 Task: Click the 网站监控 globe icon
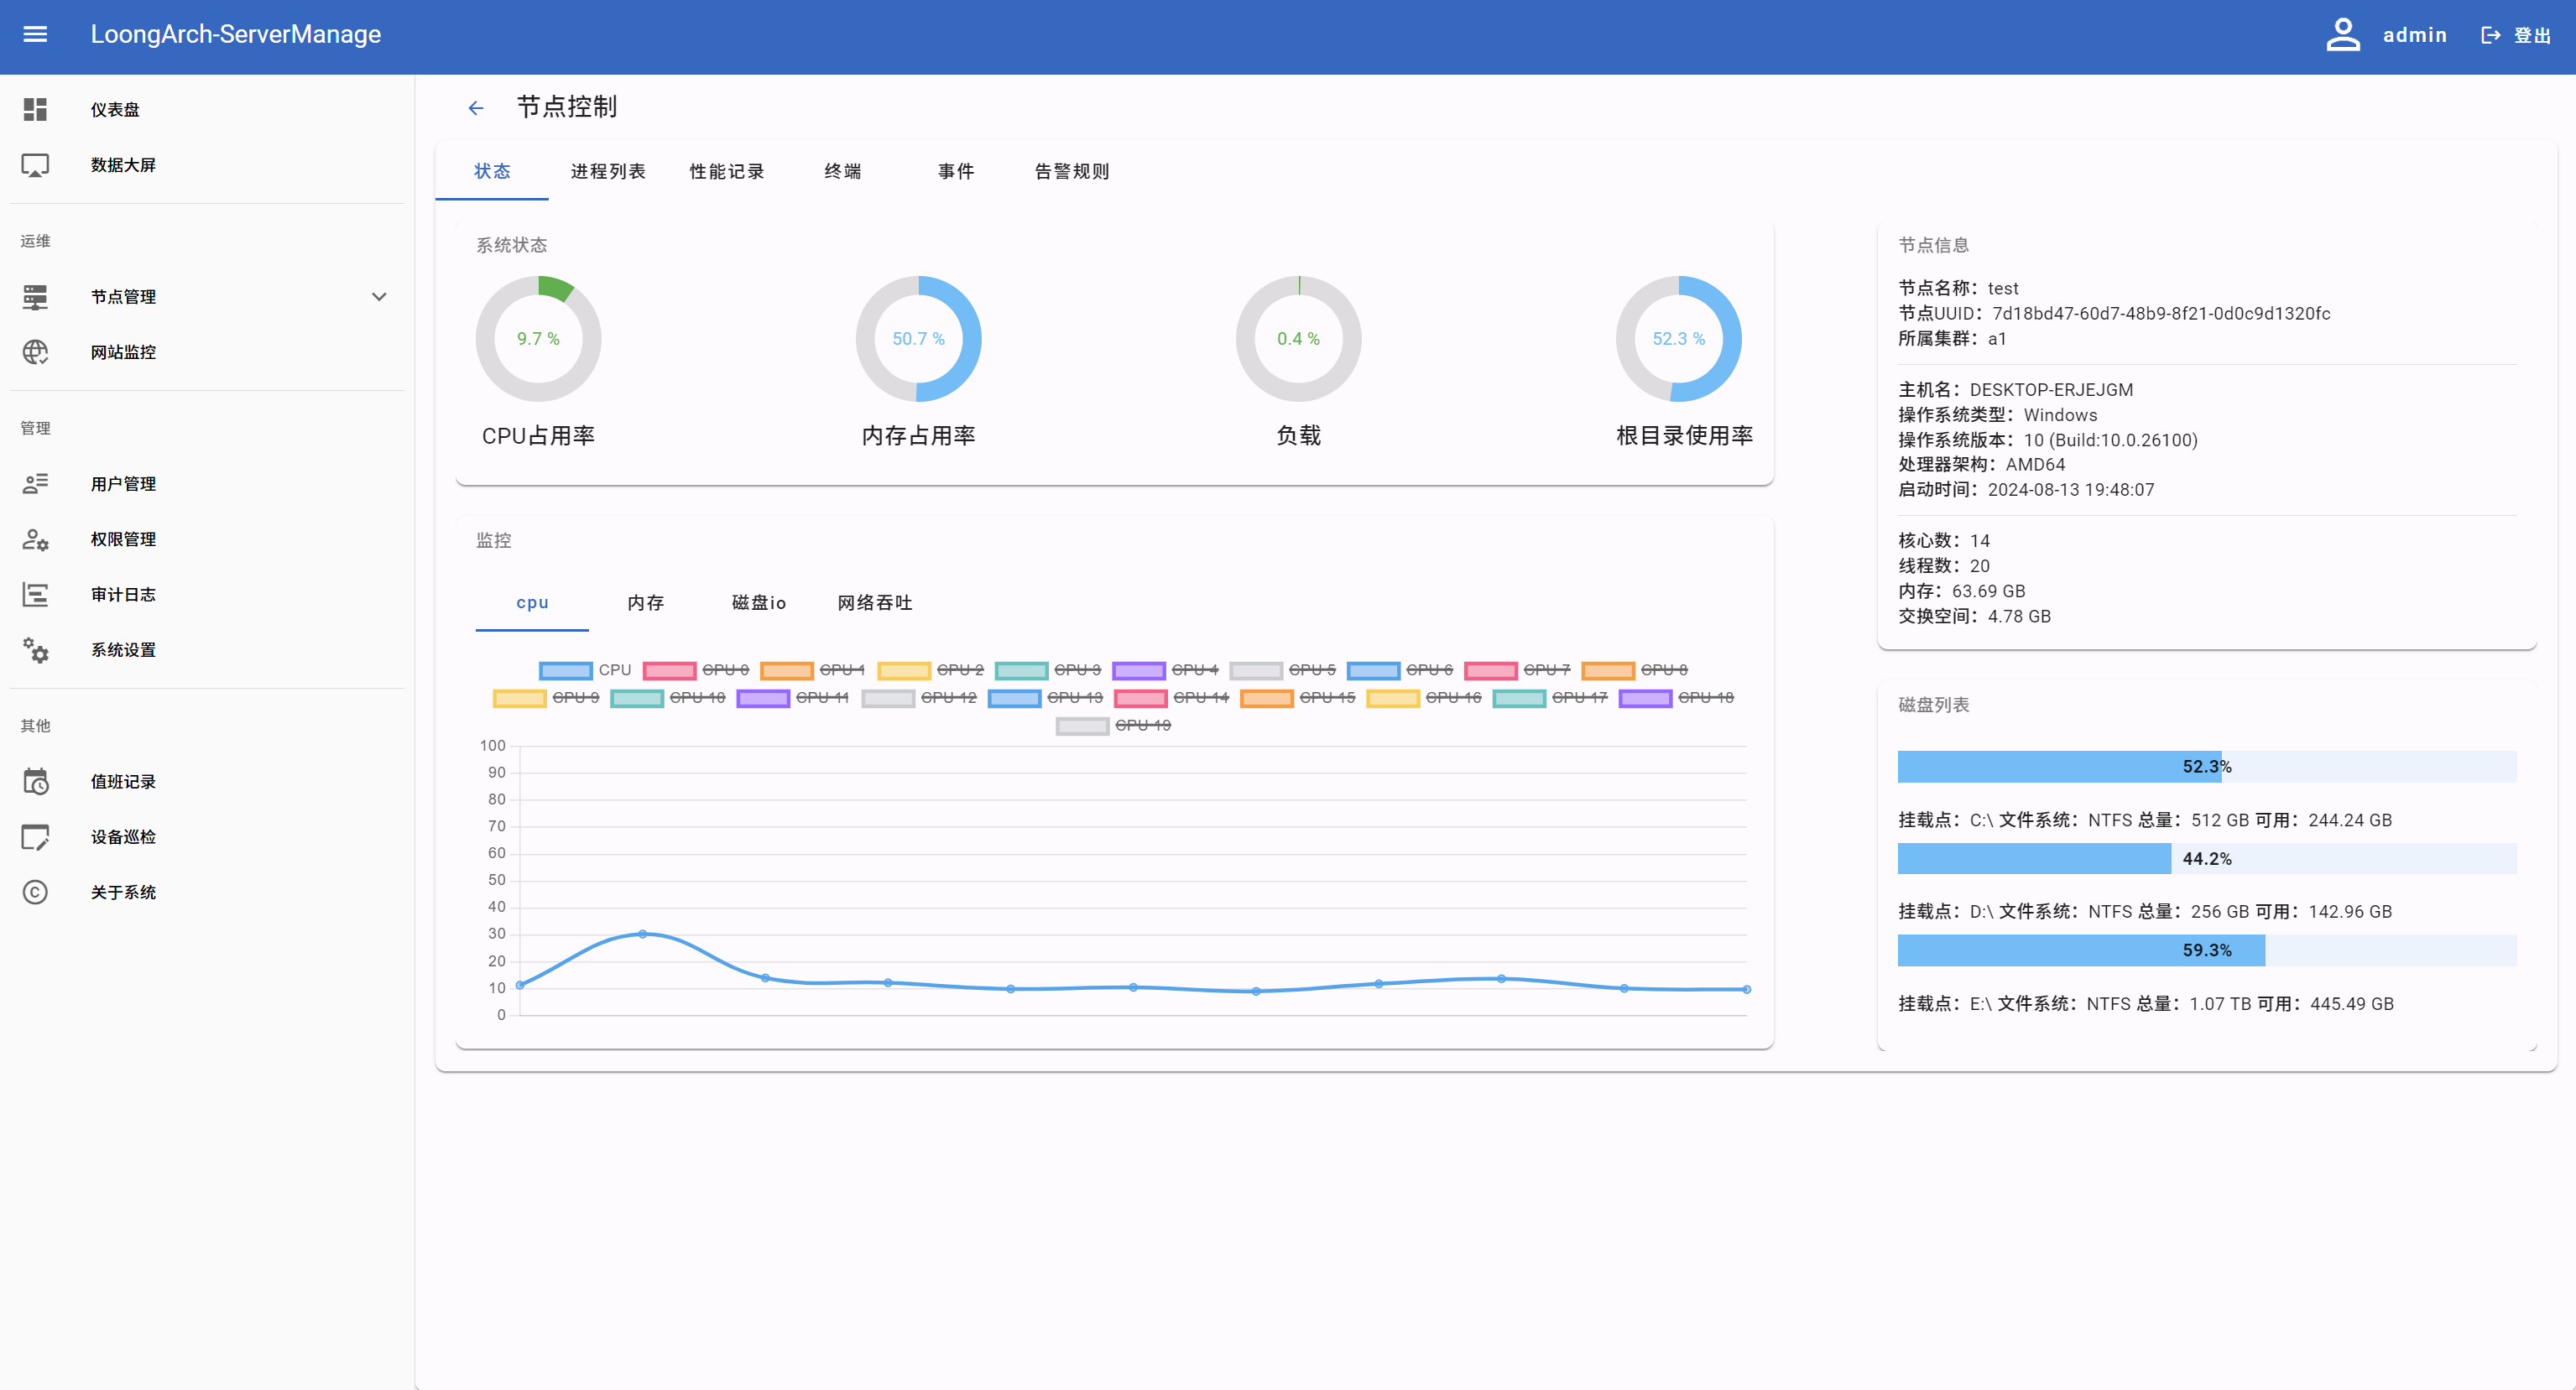(x=35, y=352)
